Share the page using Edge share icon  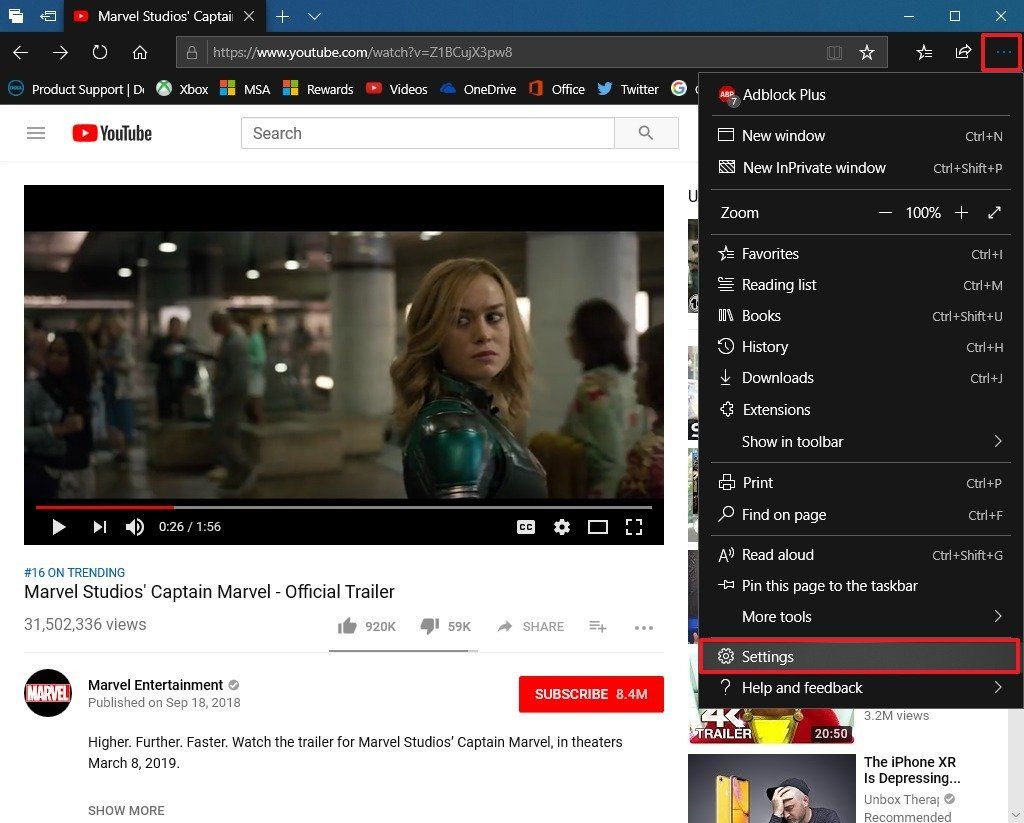(x=962, y=52)
